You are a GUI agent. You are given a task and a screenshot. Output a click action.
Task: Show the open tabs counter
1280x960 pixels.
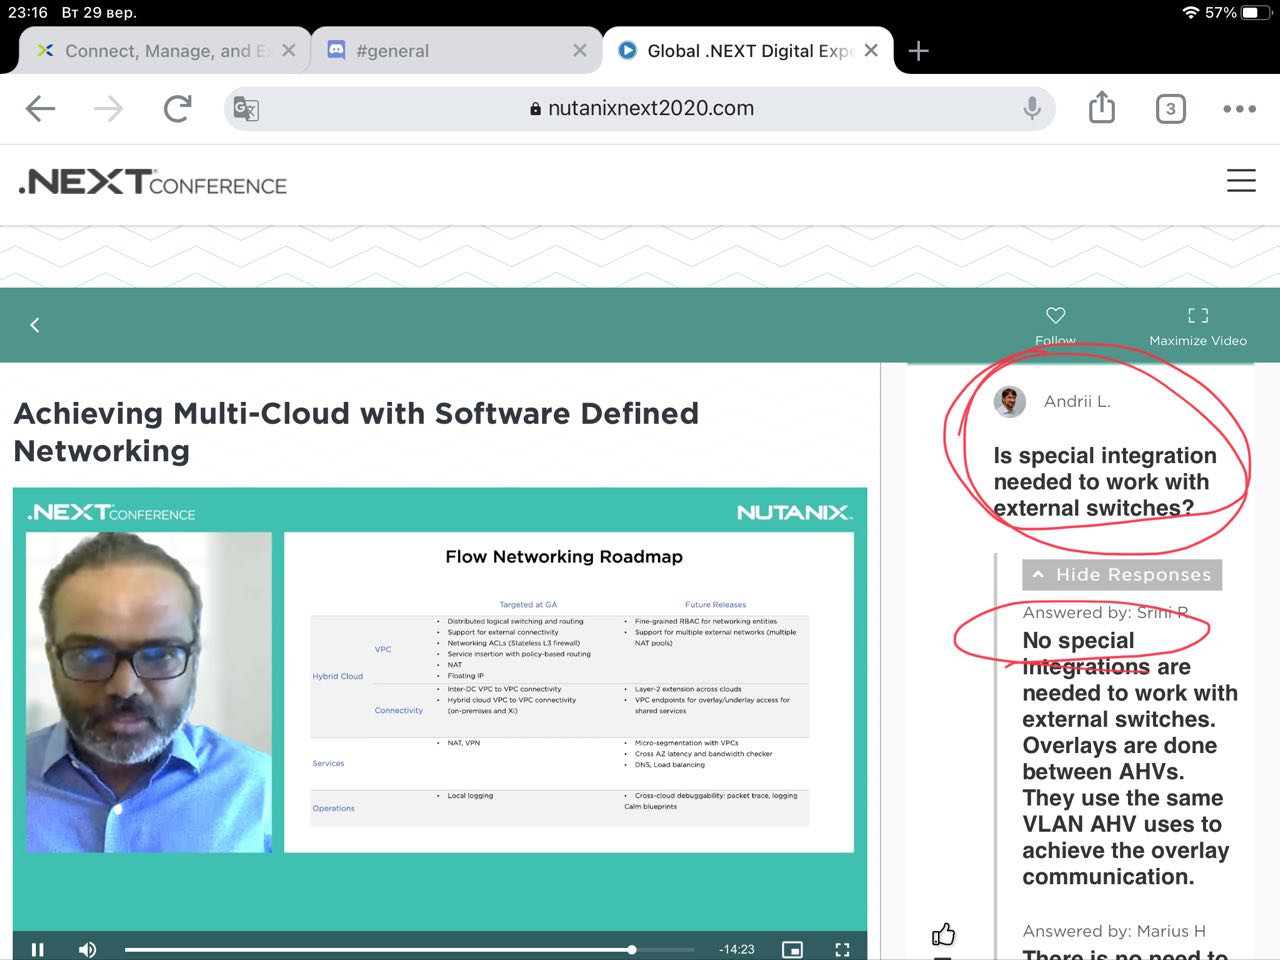click(1171, 108)
